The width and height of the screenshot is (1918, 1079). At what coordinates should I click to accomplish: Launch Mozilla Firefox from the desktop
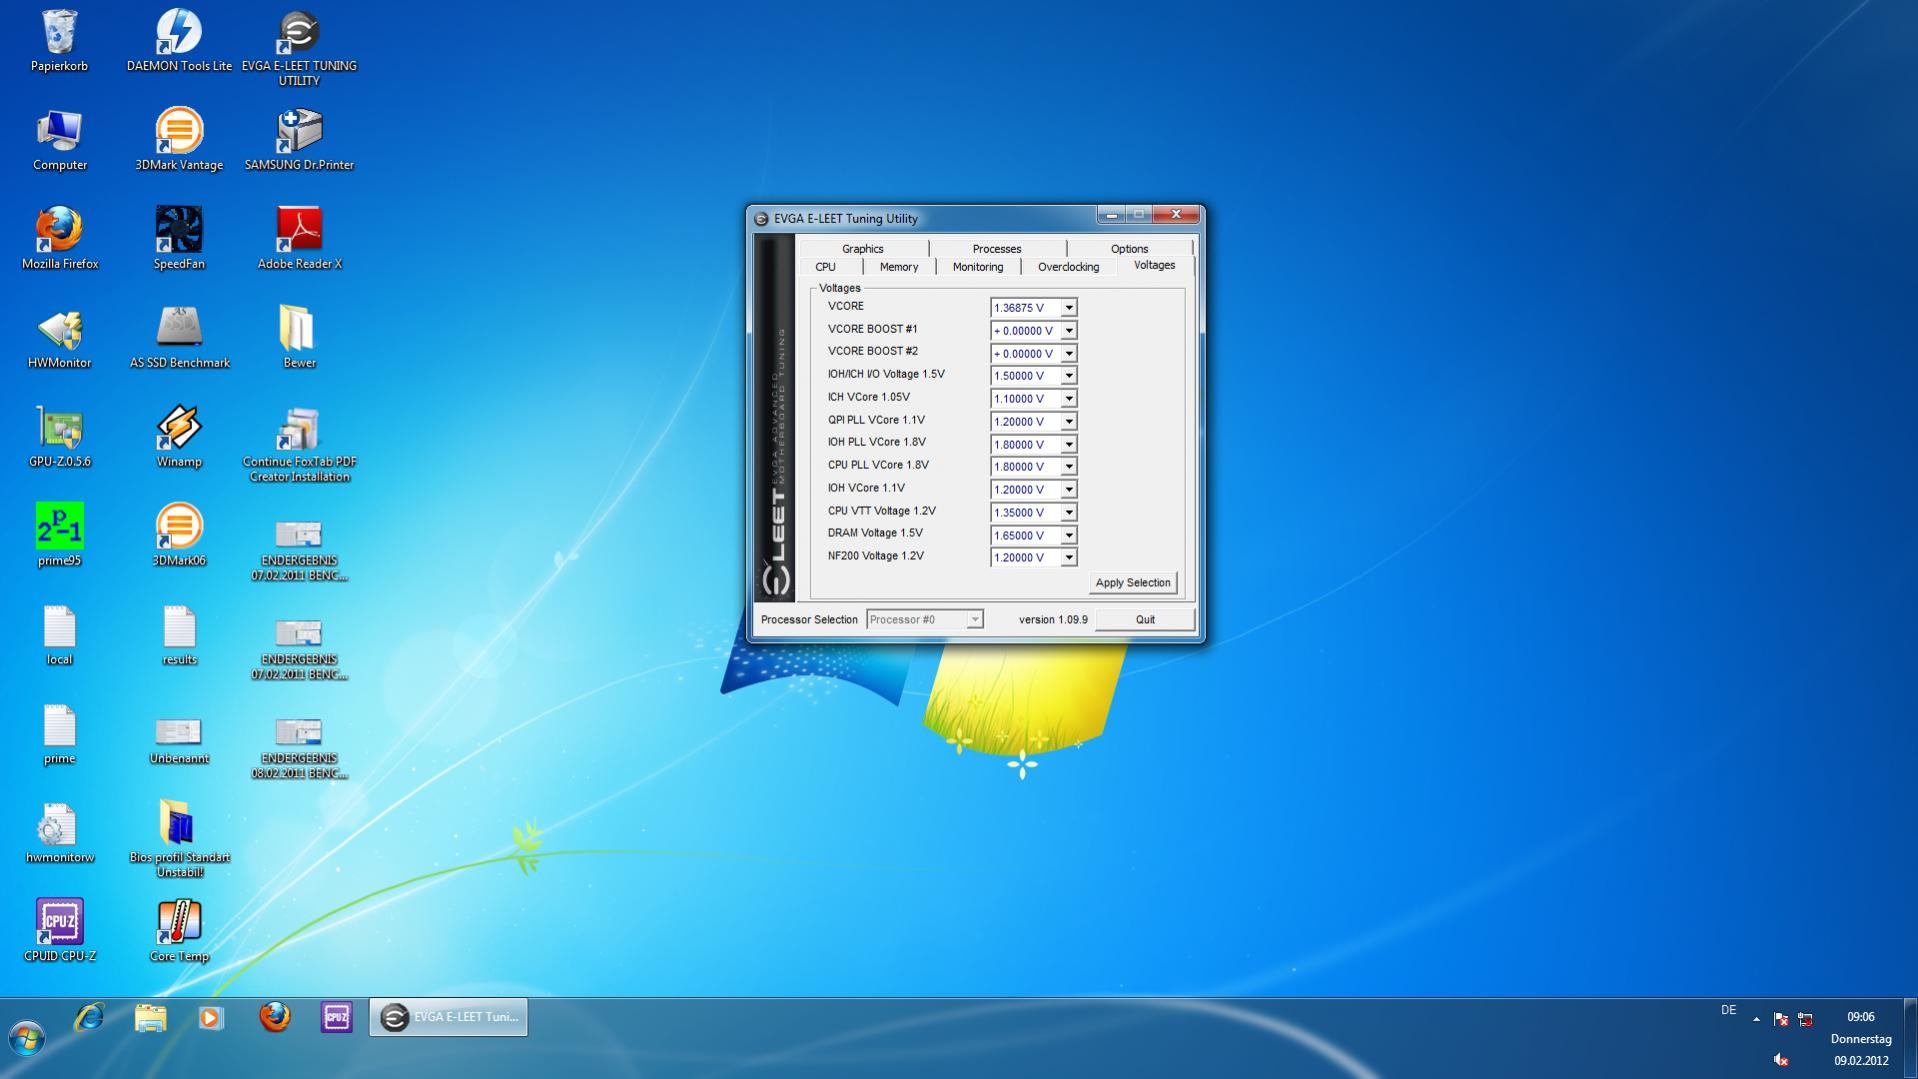[60, 238]
